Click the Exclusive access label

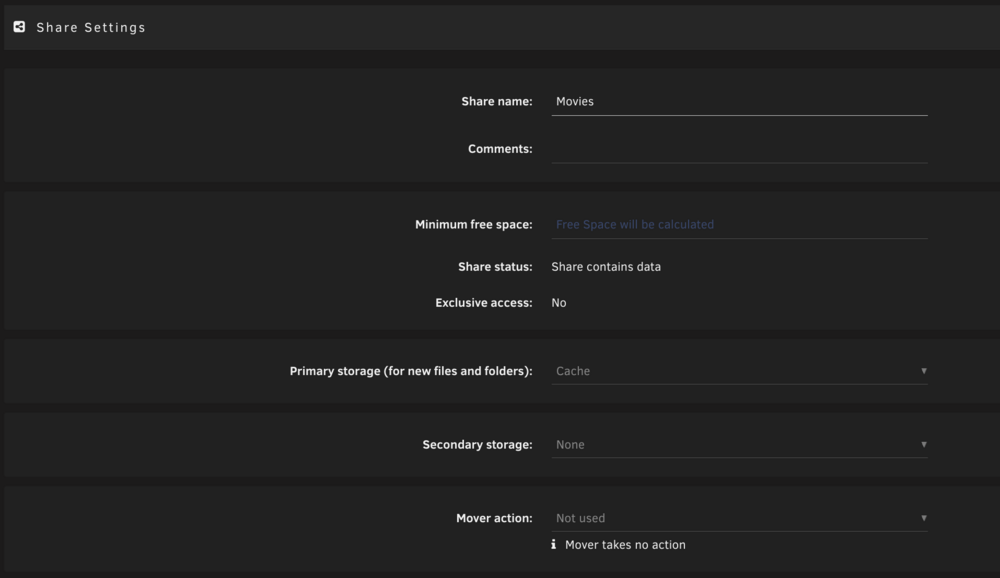click(484, 303)
